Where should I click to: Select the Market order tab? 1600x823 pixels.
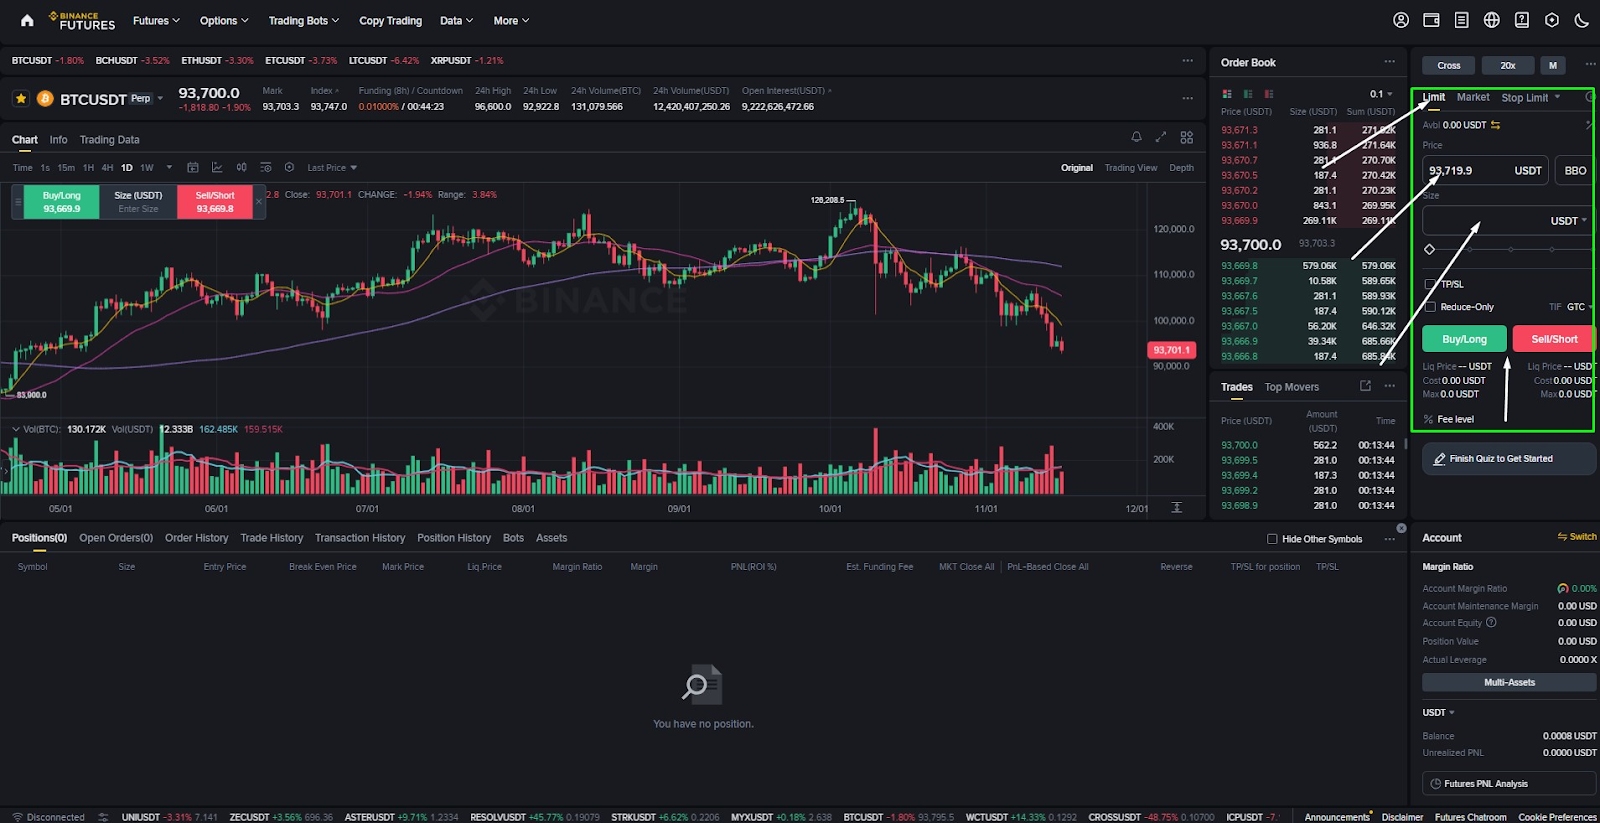pyautogui.click(x=1473, y=97)
